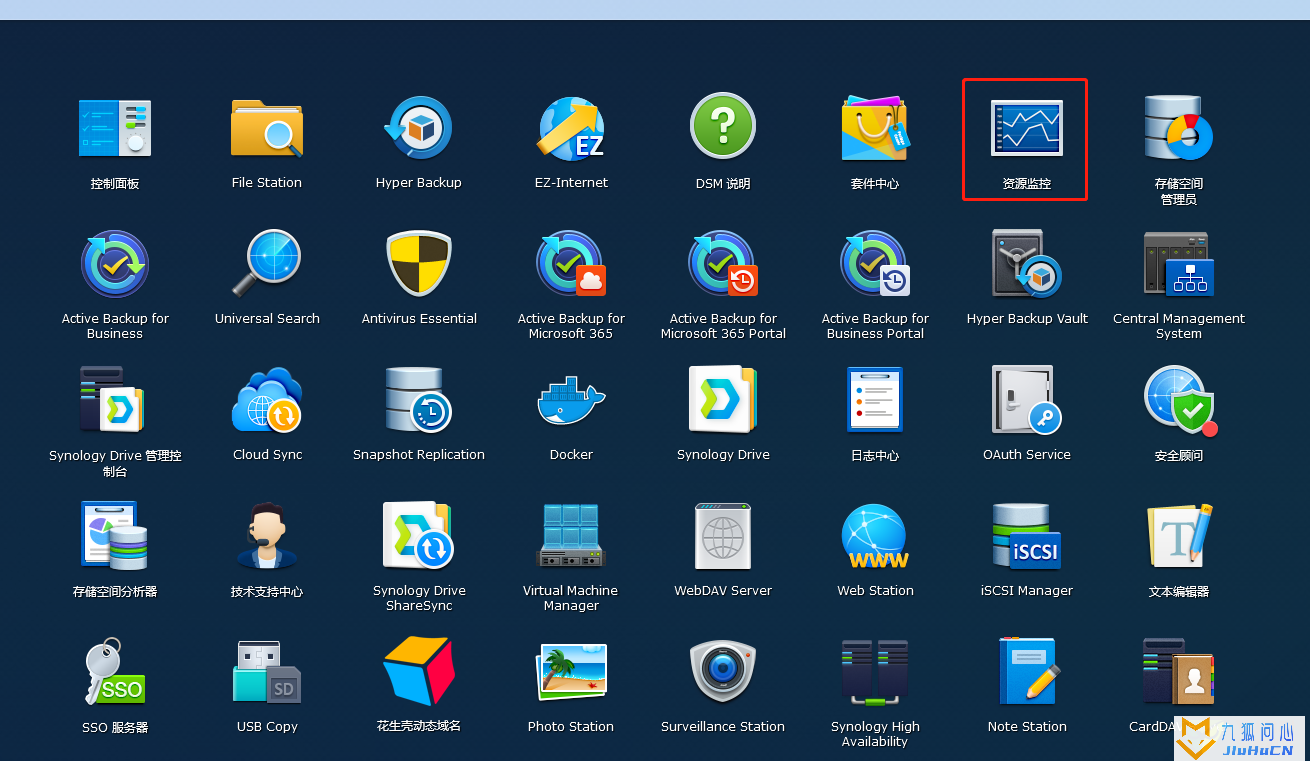This screenshot has height=761, width=1310.
Task: Open the CardDAV Server app
Action: tap(1179, 671)
